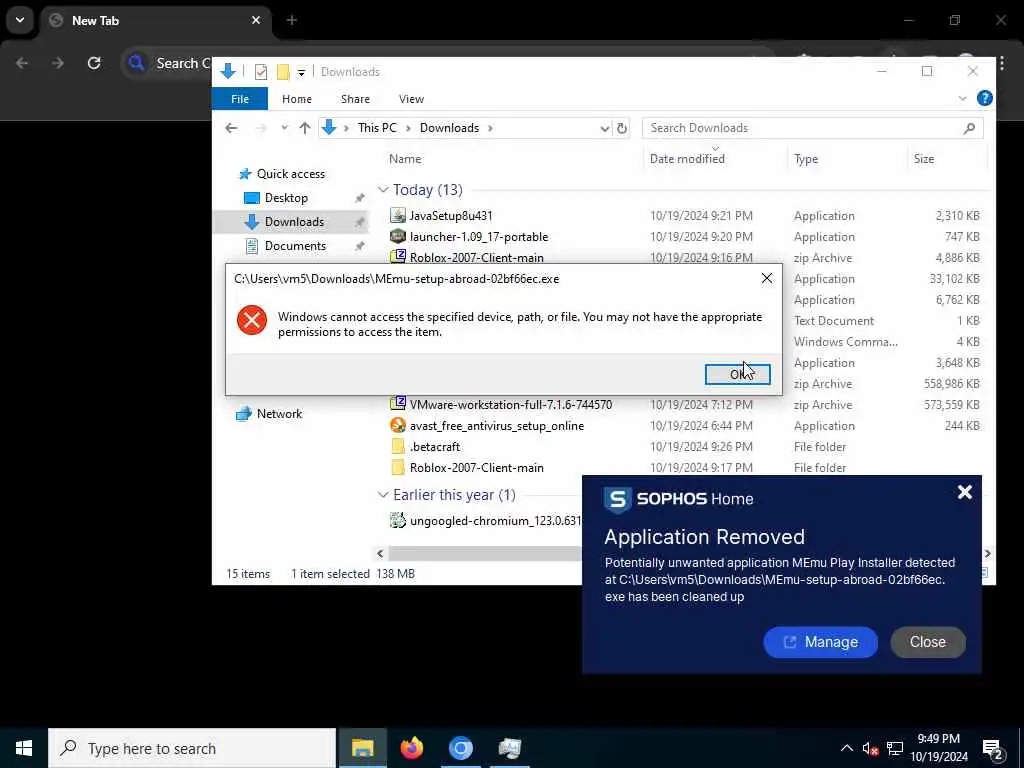This screenshot has height=768, width=1024.
Task: Open the File menu in Explorer
Action: click(x=240, y=99)
